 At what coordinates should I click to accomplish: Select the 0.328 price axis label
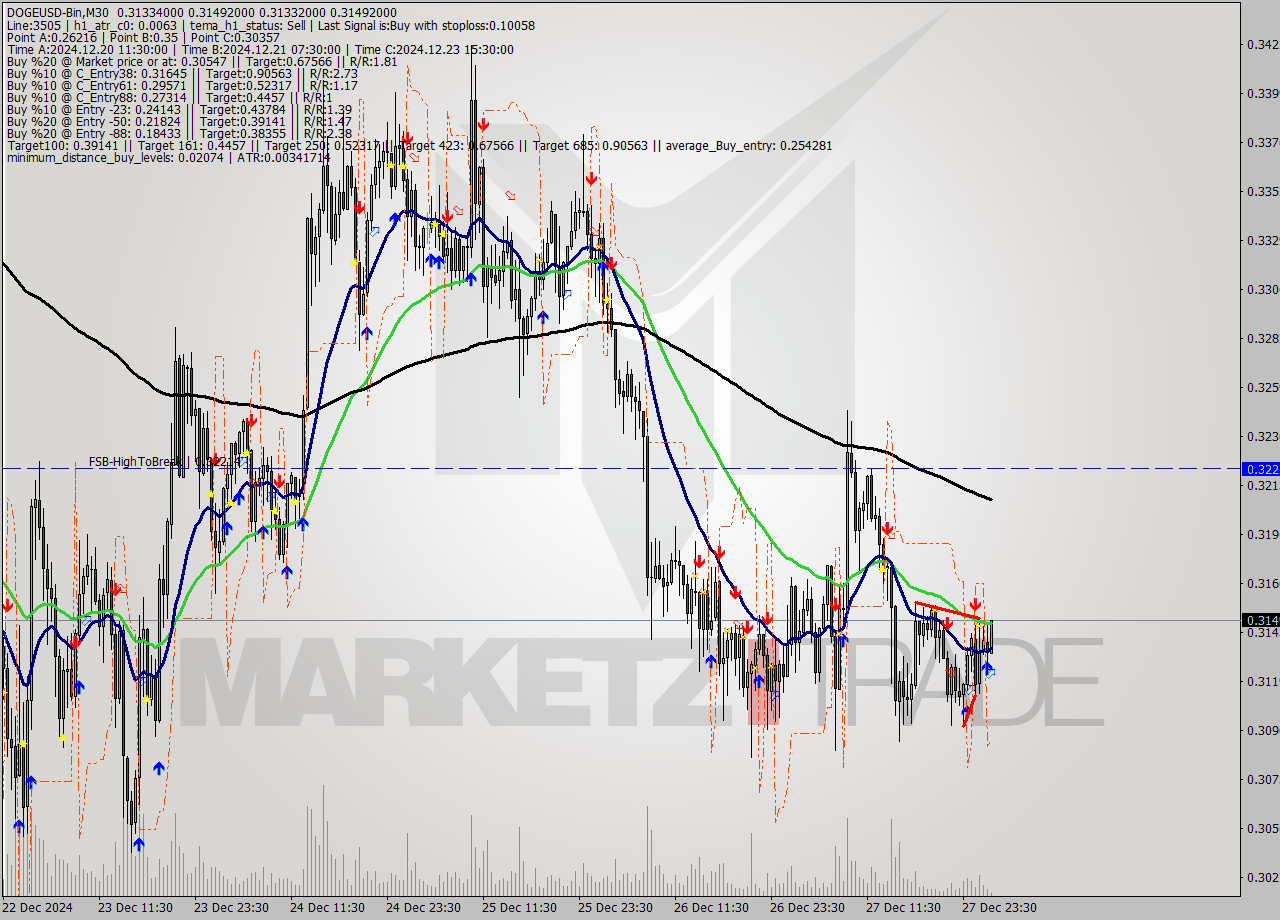click(x=1263, y=338)
